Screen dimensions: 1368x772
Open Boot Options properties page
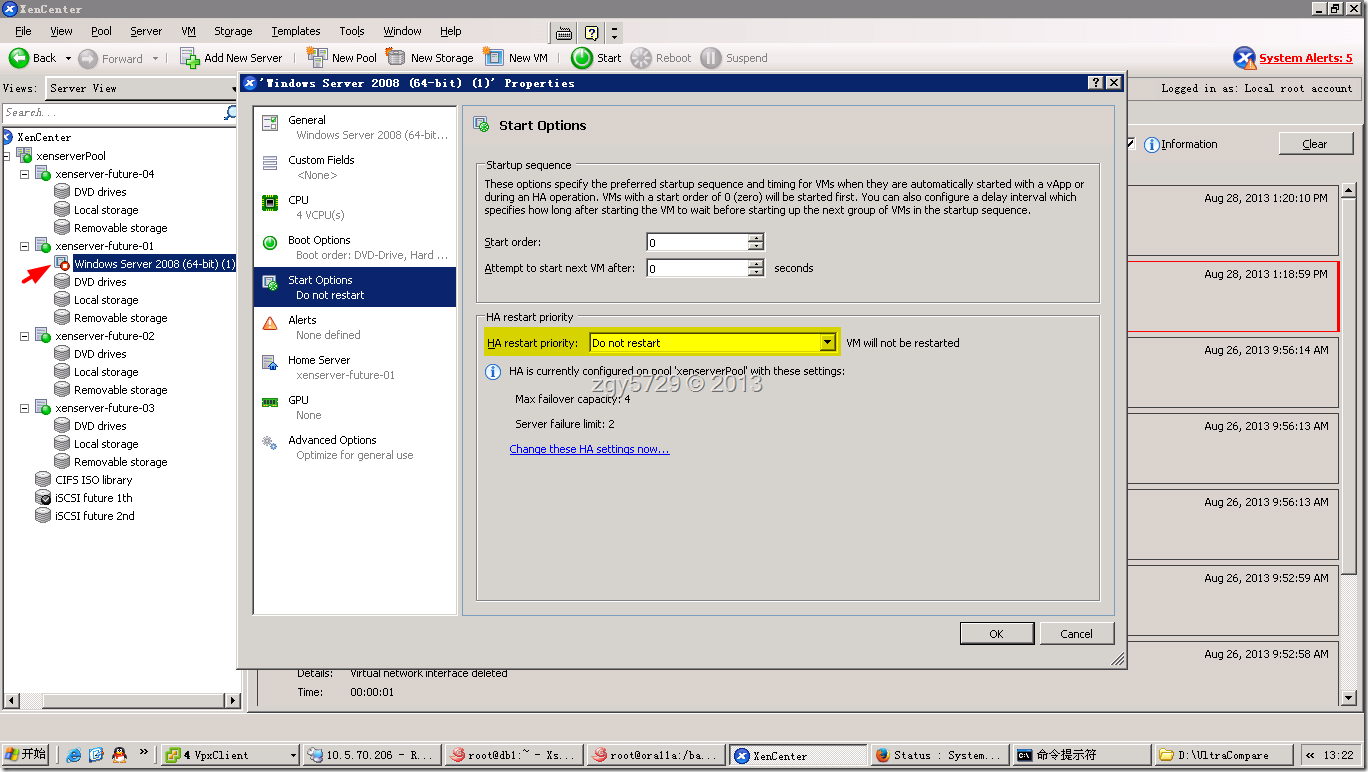click(354, 247)
